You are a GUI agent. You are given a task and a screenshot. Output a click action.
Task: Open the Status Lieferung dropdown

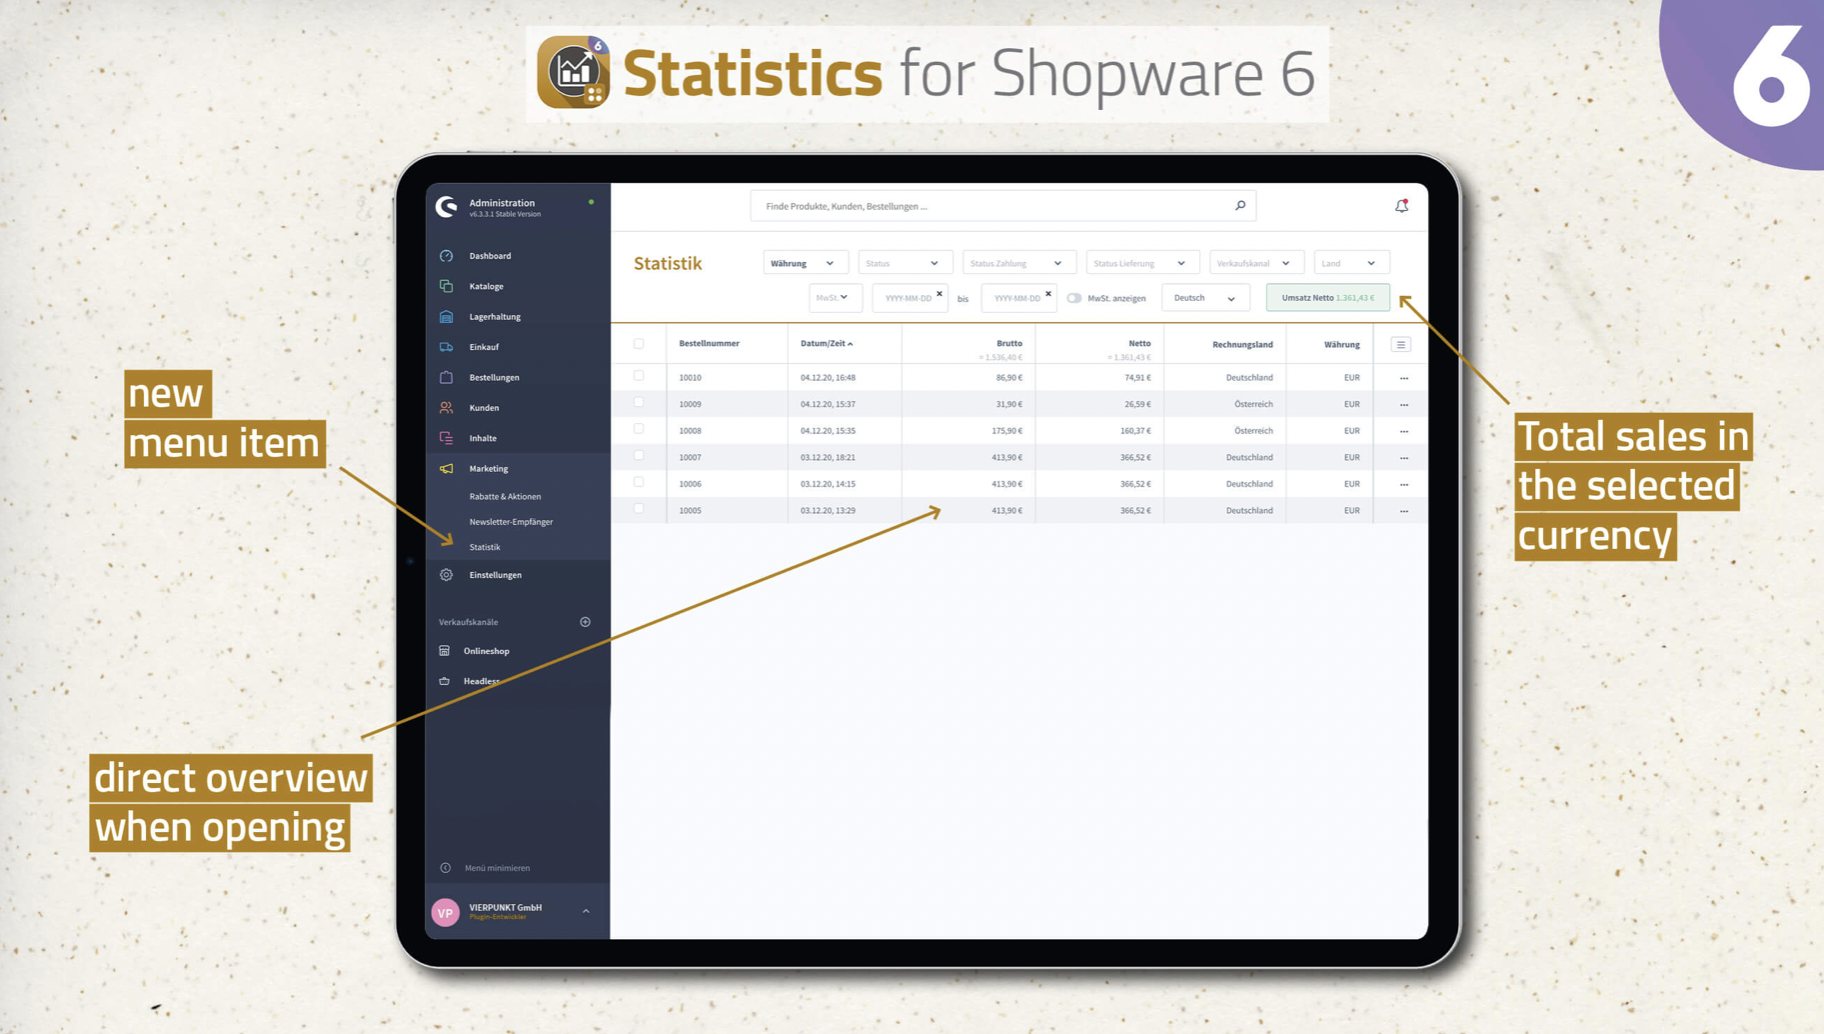tap(1142, 263)
